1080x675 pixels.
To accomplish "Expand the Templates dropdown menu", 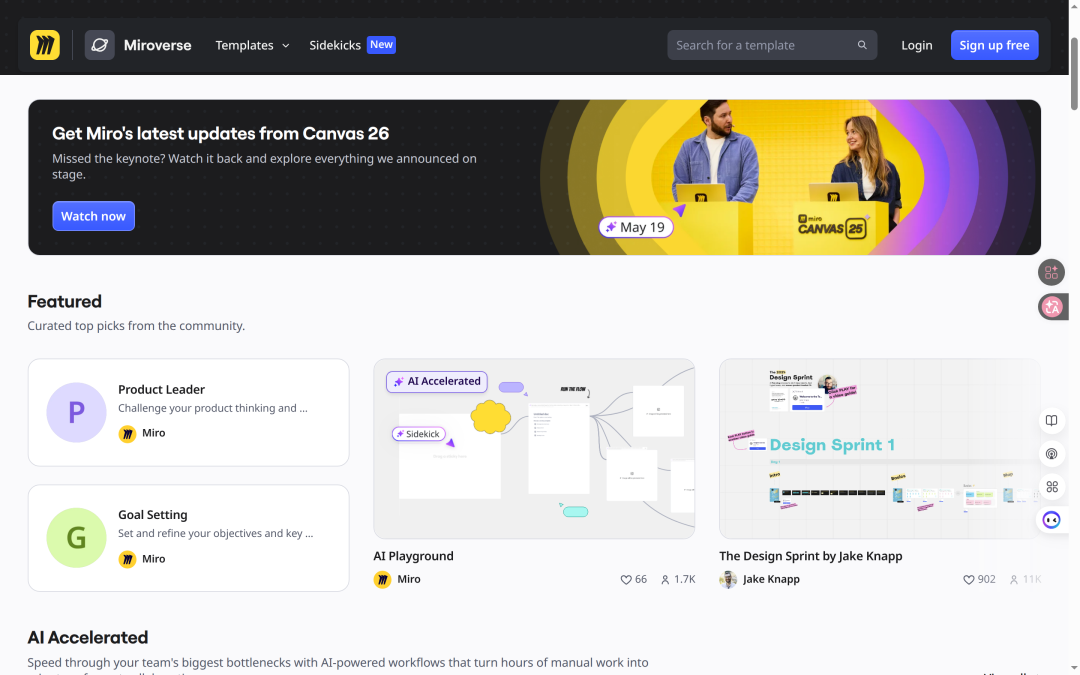I will [x=252, y=45].
